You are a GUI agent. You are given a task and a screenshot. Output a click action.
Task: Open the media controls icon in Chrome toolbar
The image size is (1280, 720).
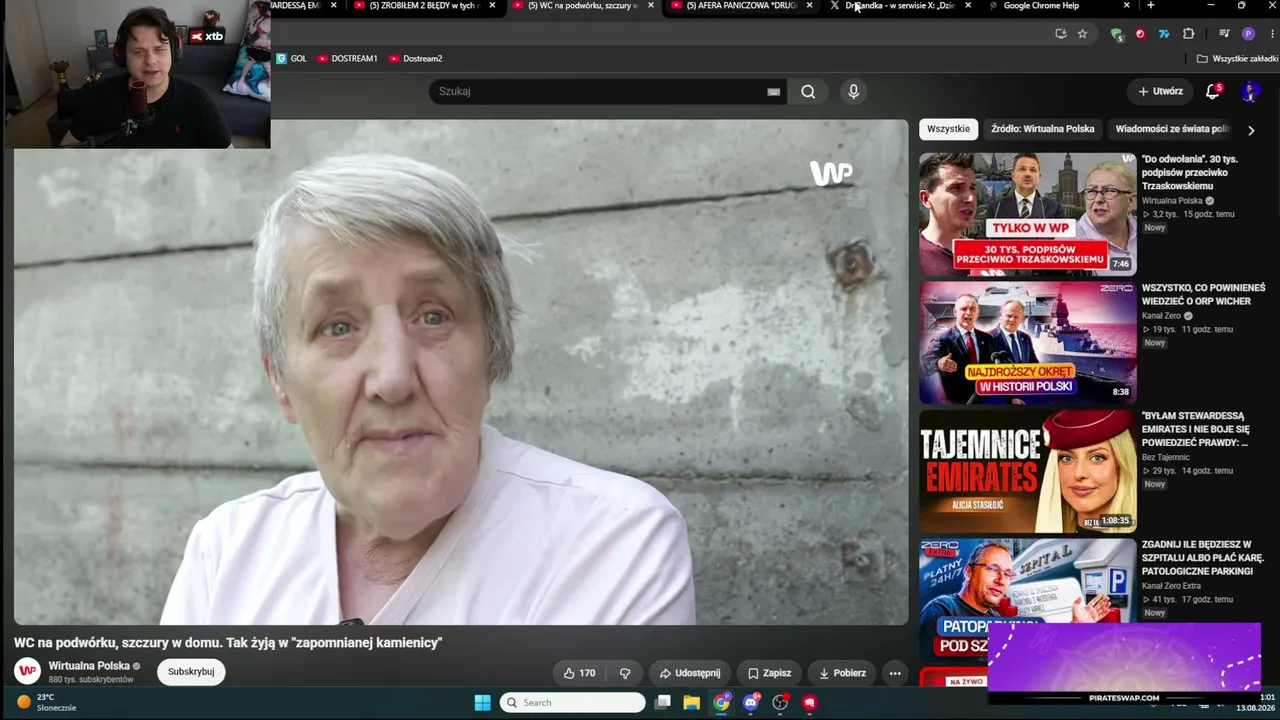click(x=1224, y=34)
